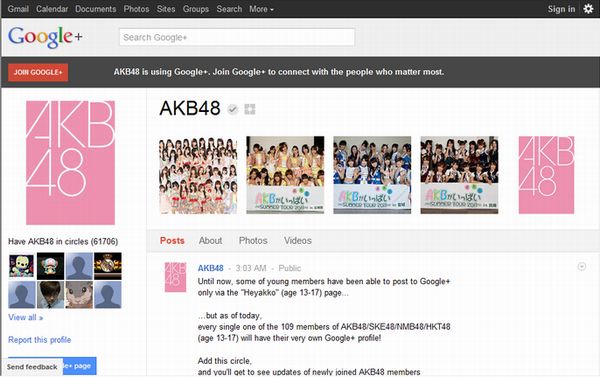Switch to the About tab
Viewport: 600px width, 377px height.
(210, 241)
